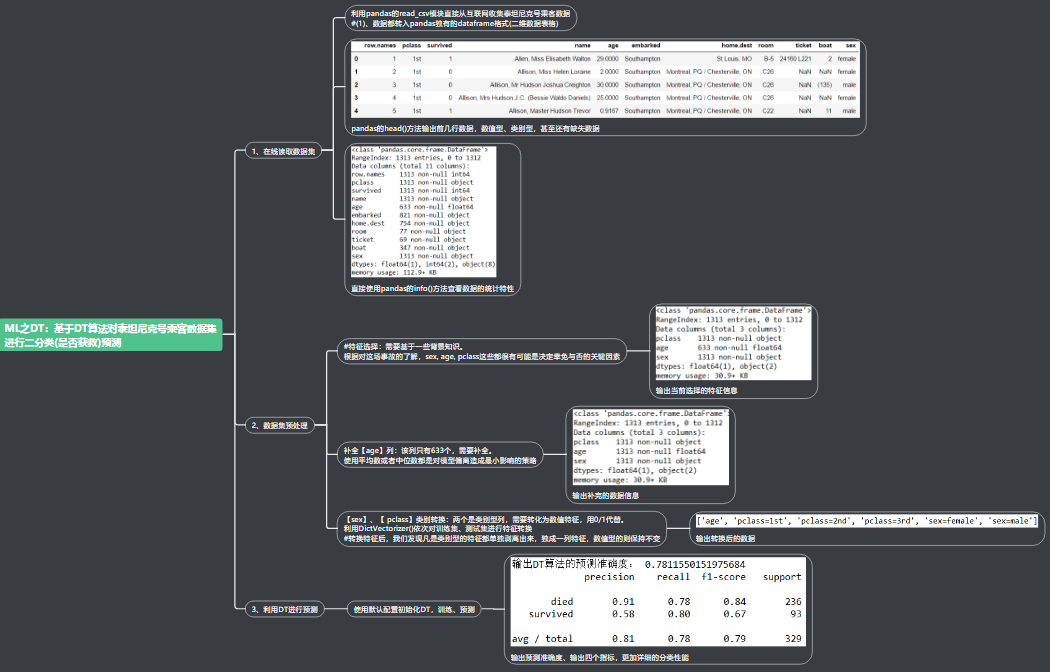Click the '补全【age】列' node
Viewport: 1050px width, 672px height.
(440, 455)
